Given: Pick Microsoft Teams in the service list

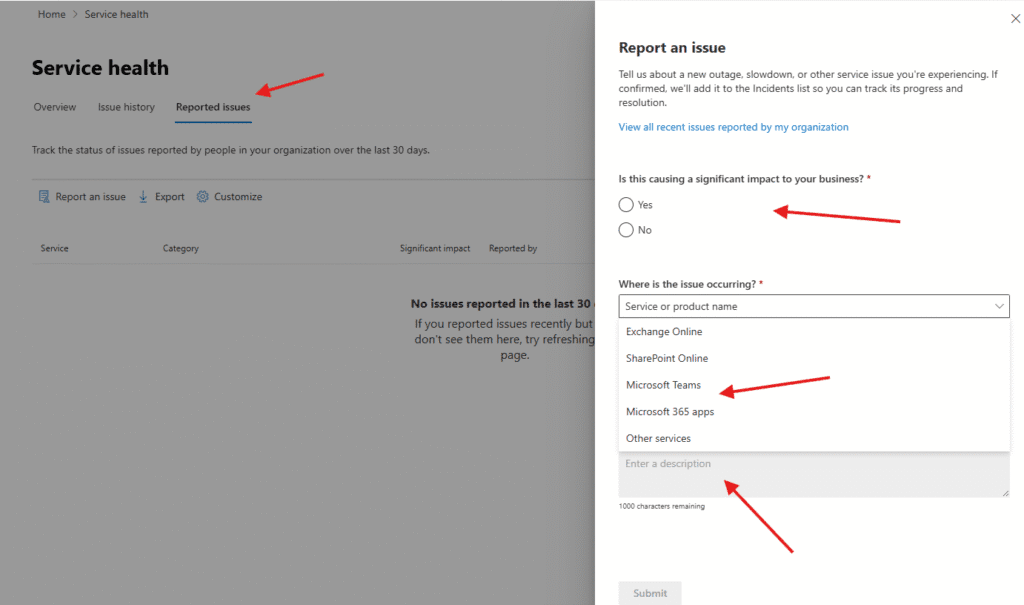Looking at the screenshot, I should click(x=663, y=385).
